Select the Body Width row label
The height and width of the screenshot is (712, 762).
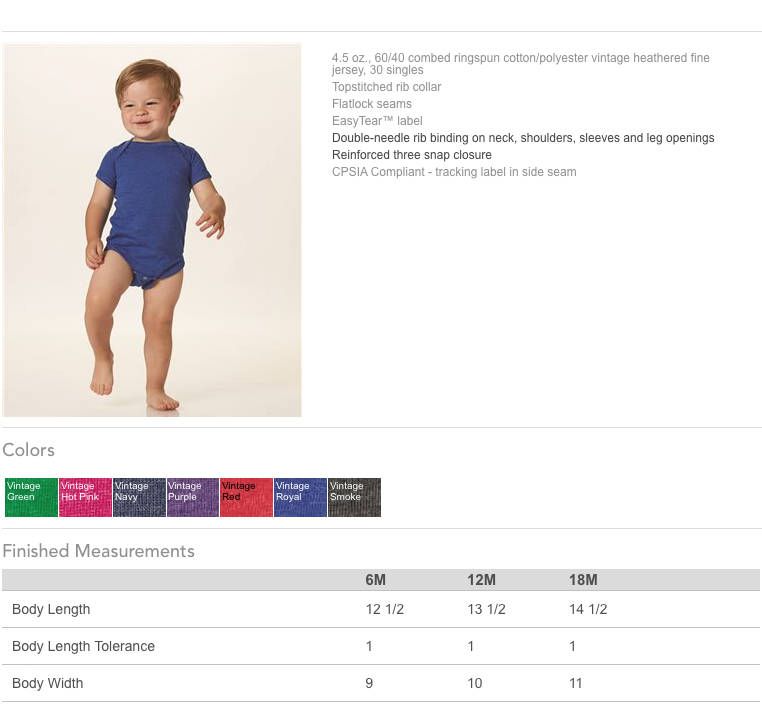[48, 683]
